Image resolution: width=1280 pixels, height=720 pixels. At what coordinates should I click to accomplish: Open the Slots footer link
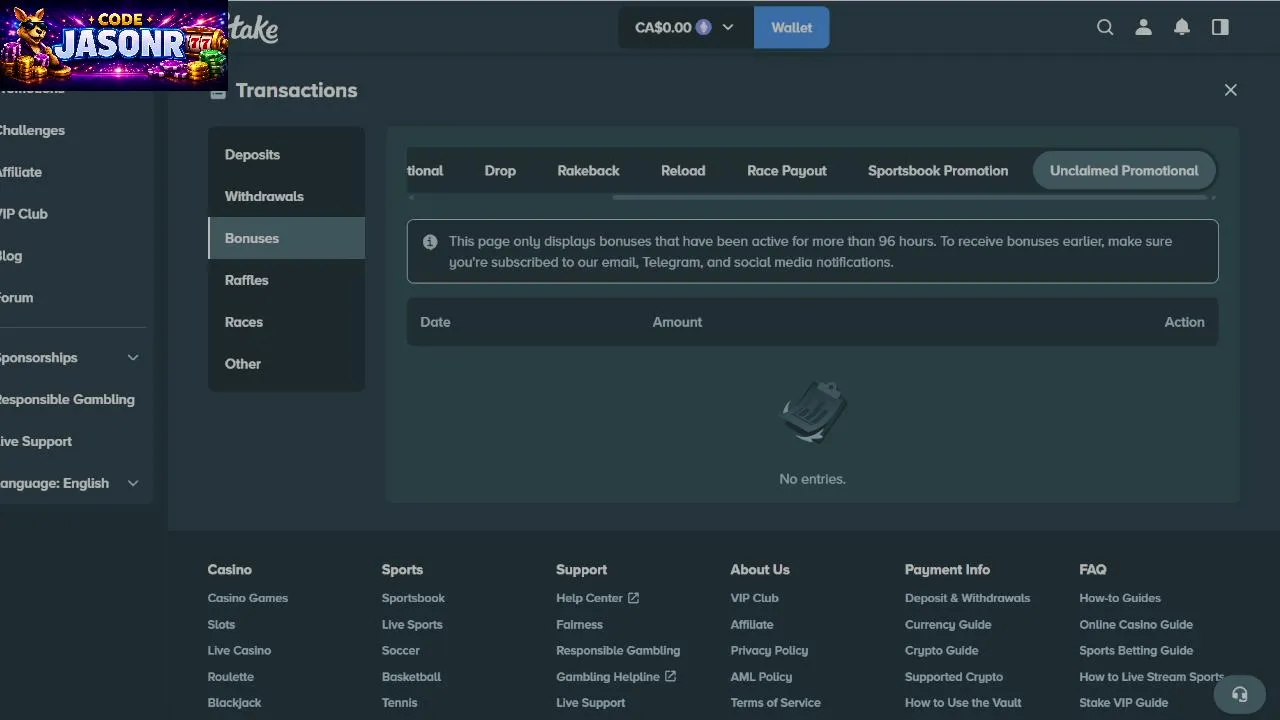pyautogui.click(x=221, y=624)
